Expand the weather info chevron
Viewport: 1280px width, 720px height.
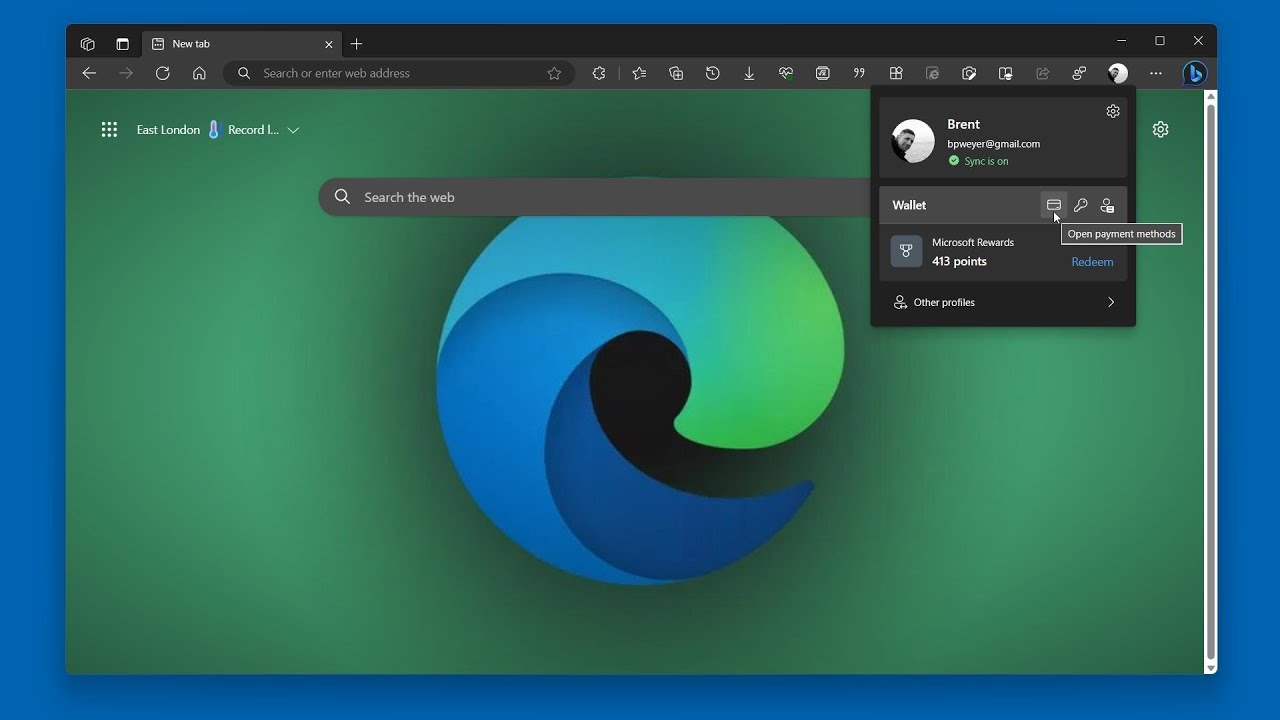coord(293,130)
